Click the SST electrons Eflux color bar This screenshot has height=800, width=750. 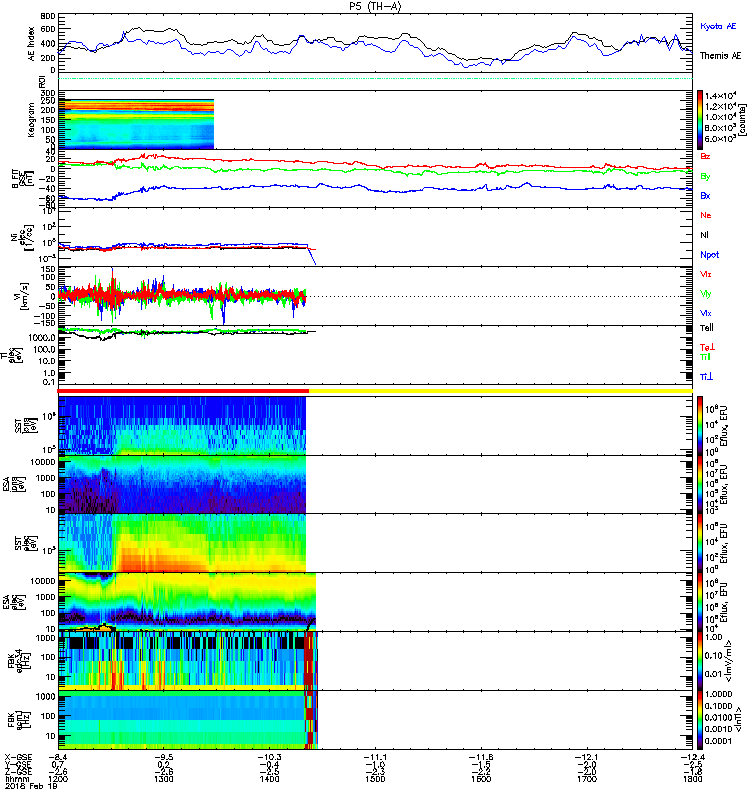point(700,543)
